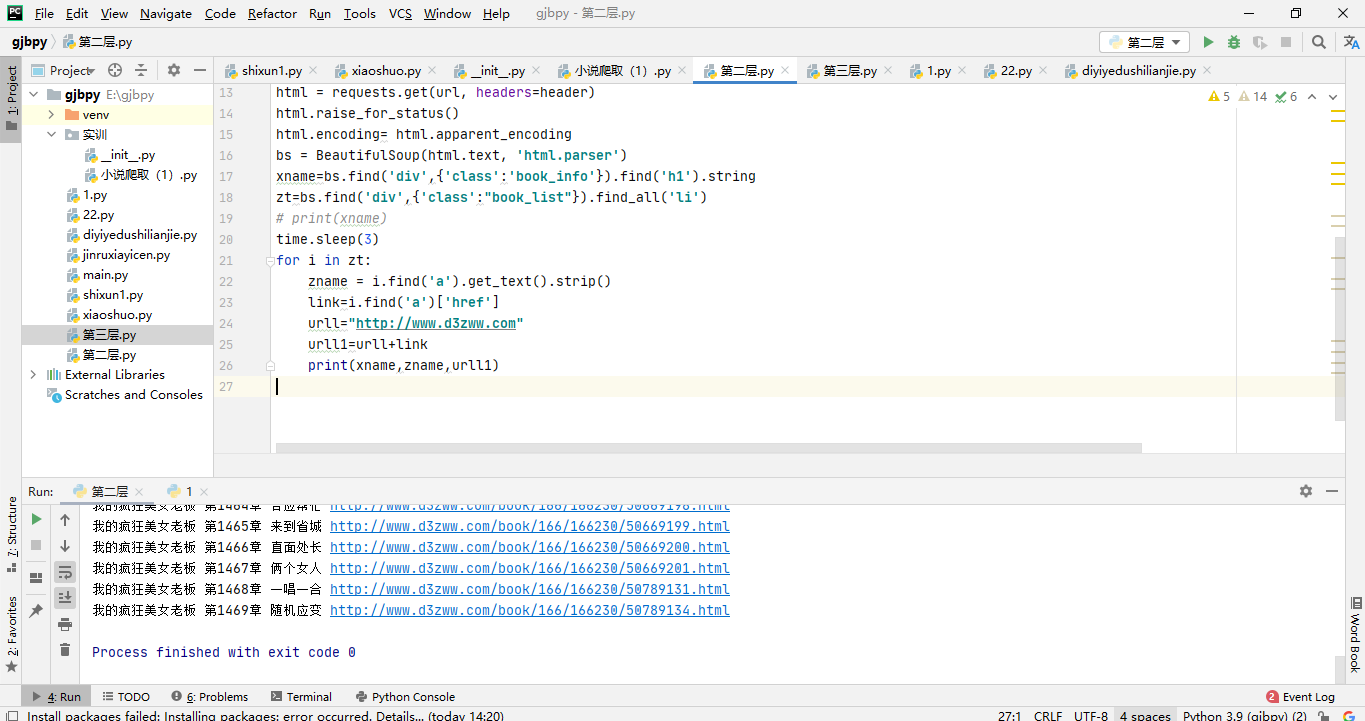1365x721 pixels.
Task: Rerun the script in the Run panel
Action: [37, 519]
